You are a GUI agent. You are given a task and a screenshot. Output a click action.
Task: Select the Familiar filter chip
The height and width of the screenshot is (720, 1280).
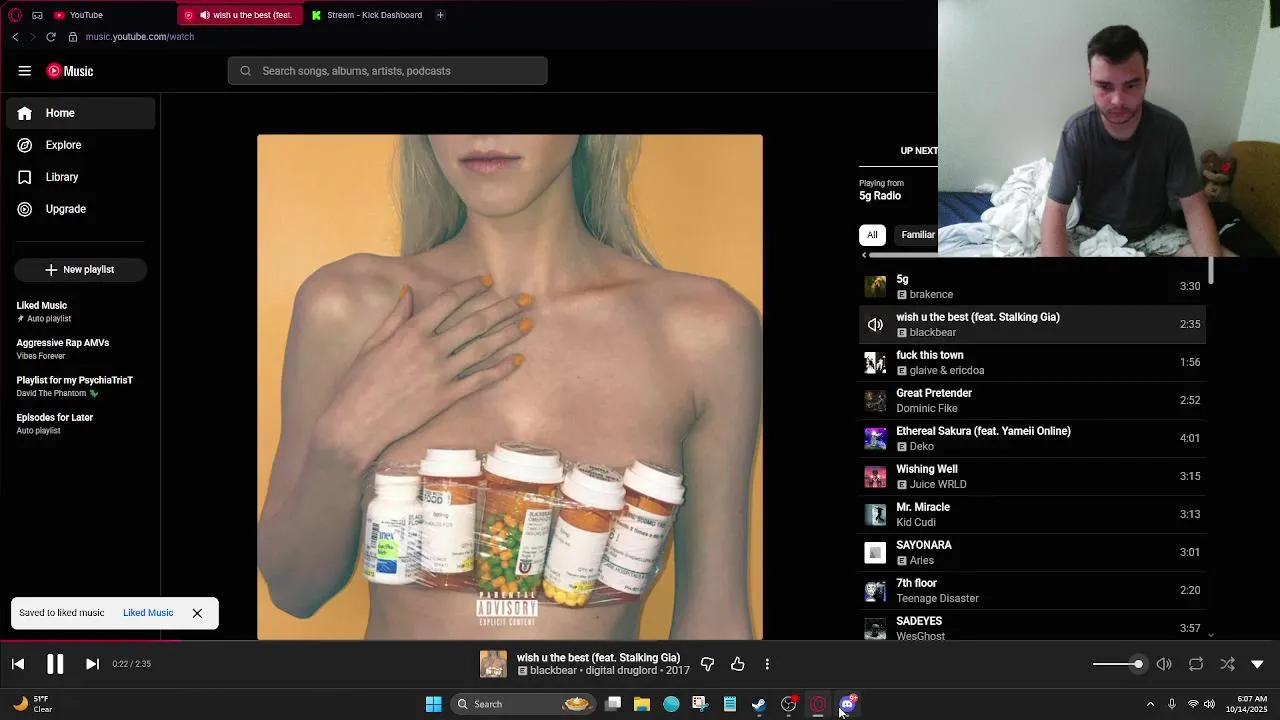pyautogui.click(x=916, y=235)
